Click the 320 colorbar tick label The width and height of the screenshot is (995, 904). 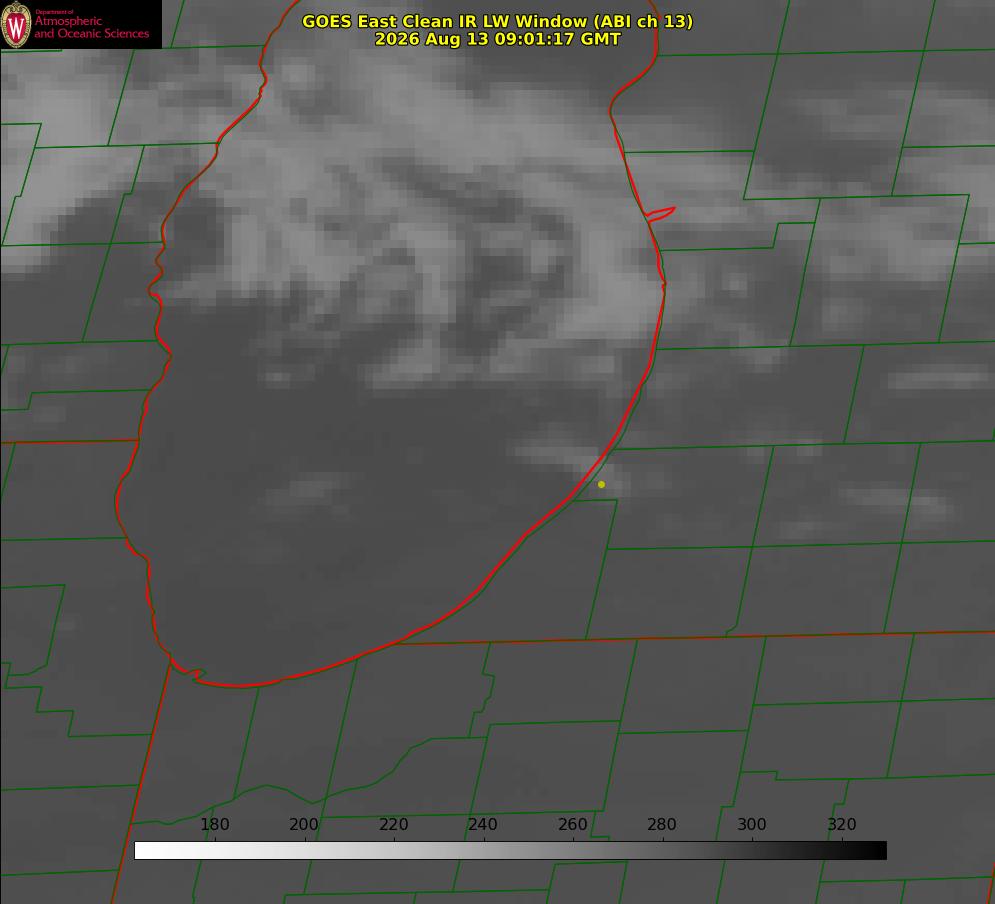point(841,824)
